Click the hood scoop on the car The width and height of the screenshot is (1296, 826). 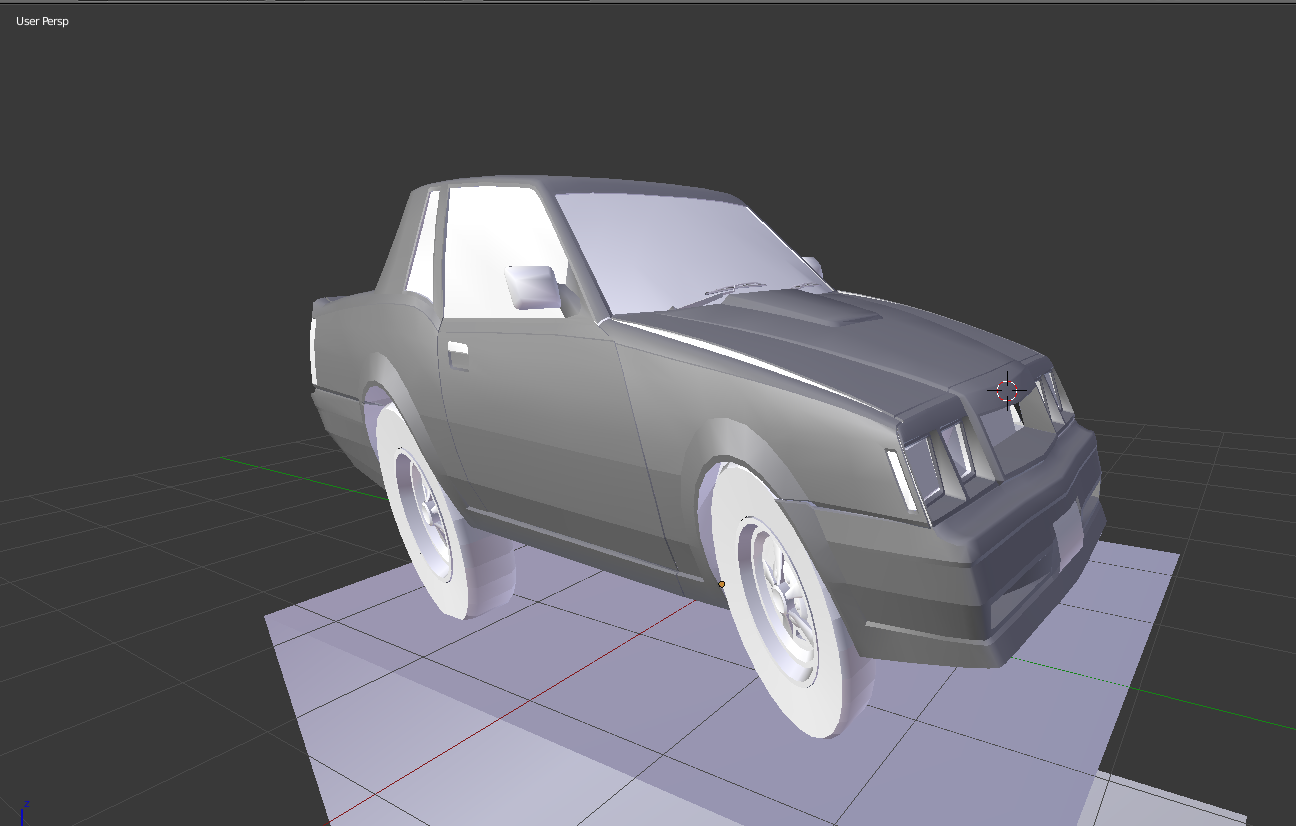tap(800, 309)
